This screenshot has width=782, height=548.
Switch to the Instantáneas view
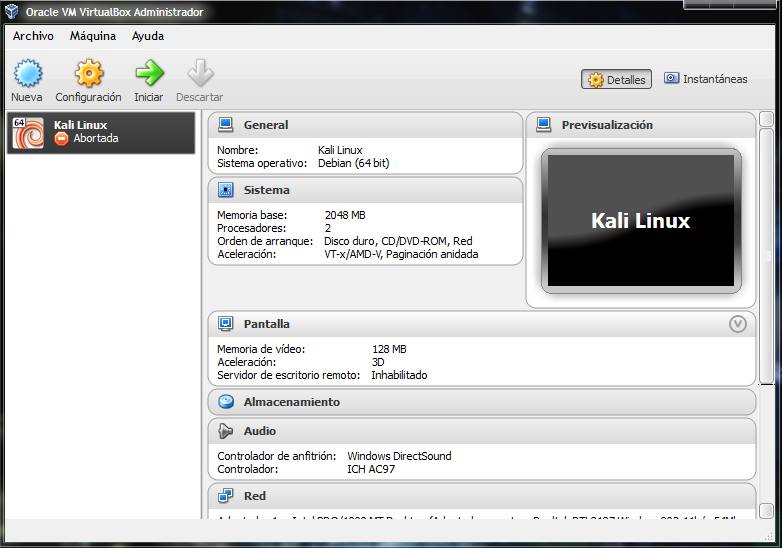(706, 79)
